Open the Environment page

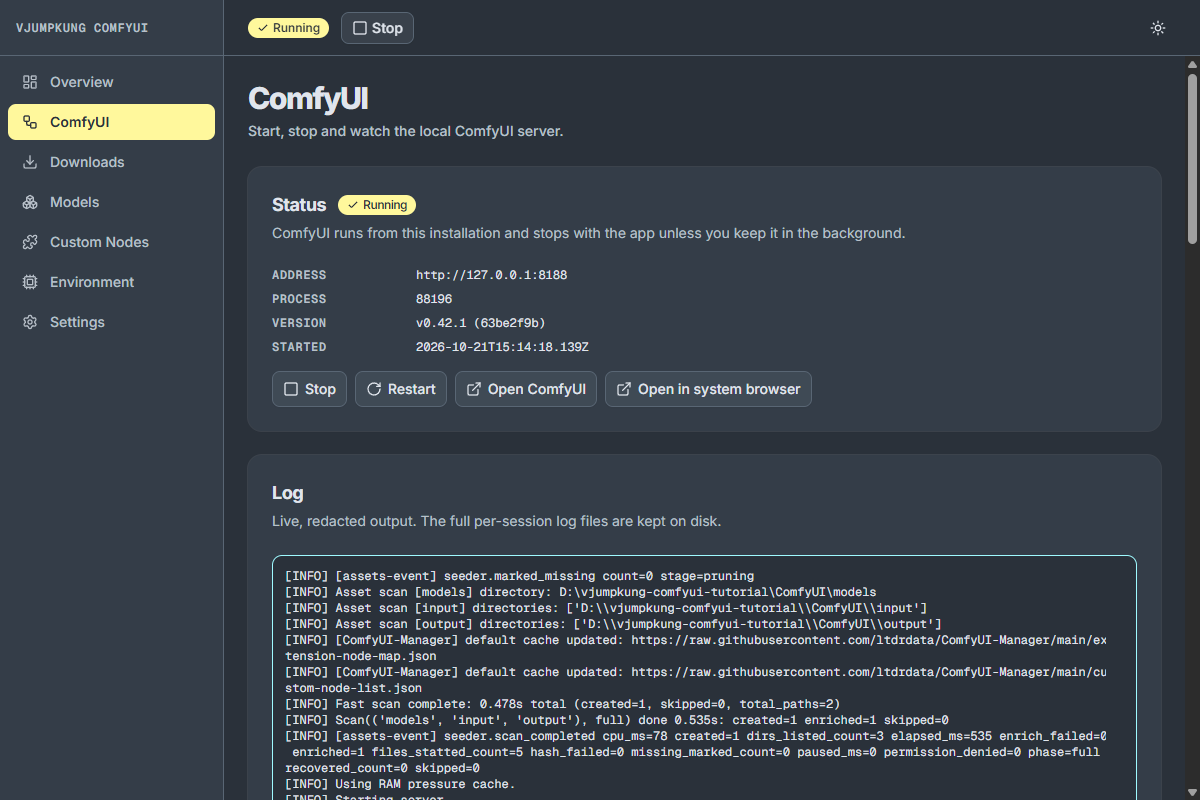[x=111, y=282]
